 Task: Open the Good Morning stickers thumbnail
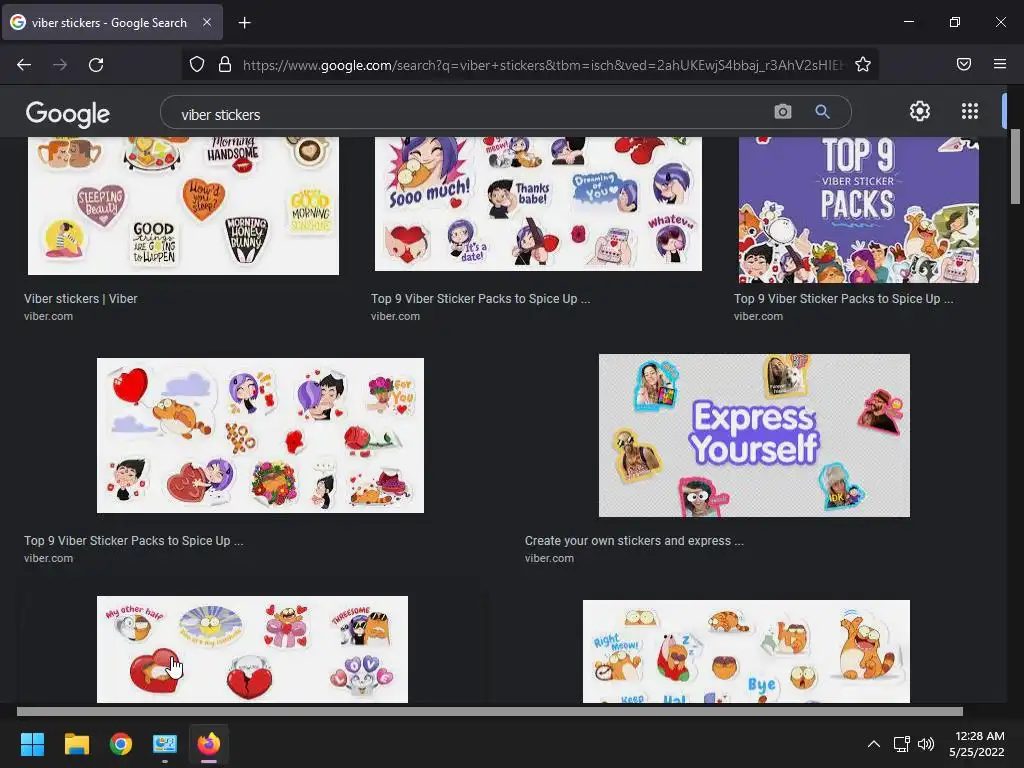(x=184, y=206)
